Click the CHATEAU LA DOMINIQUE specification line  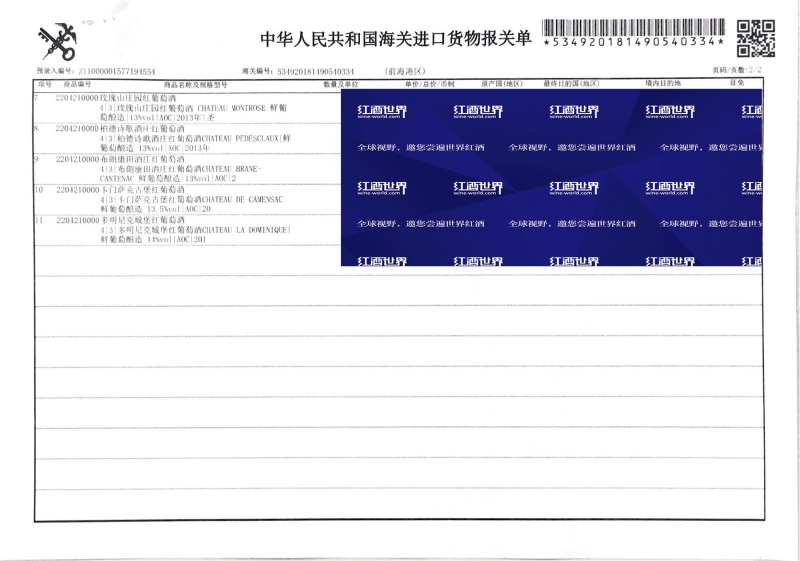195,230
